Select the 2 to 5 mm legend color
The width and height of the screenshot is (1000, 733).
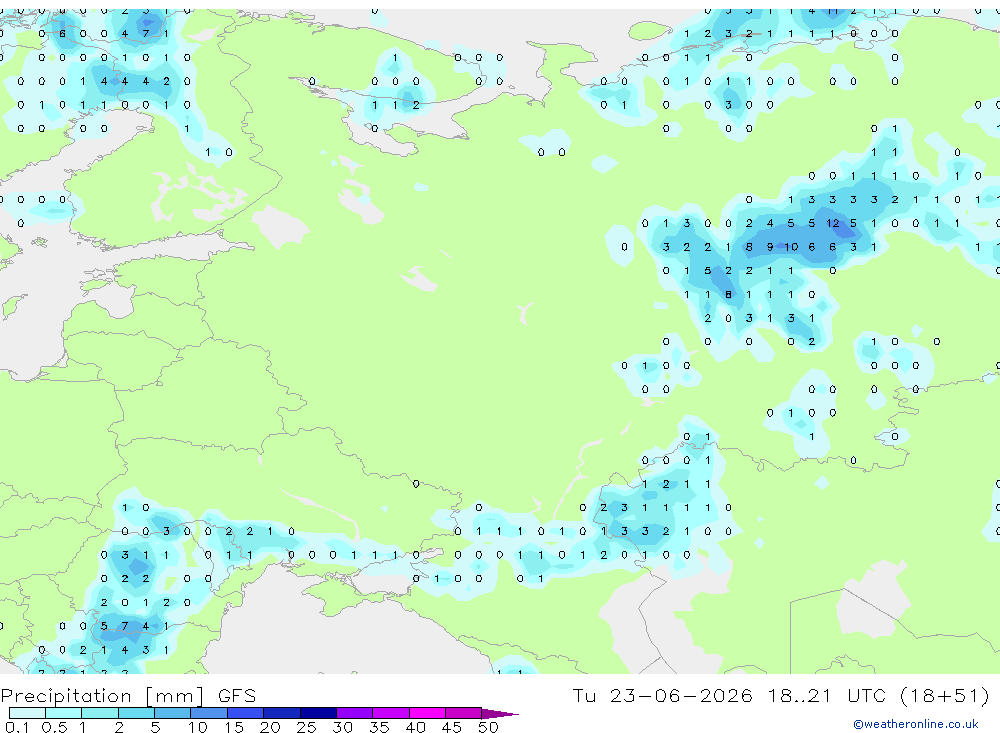136,713
